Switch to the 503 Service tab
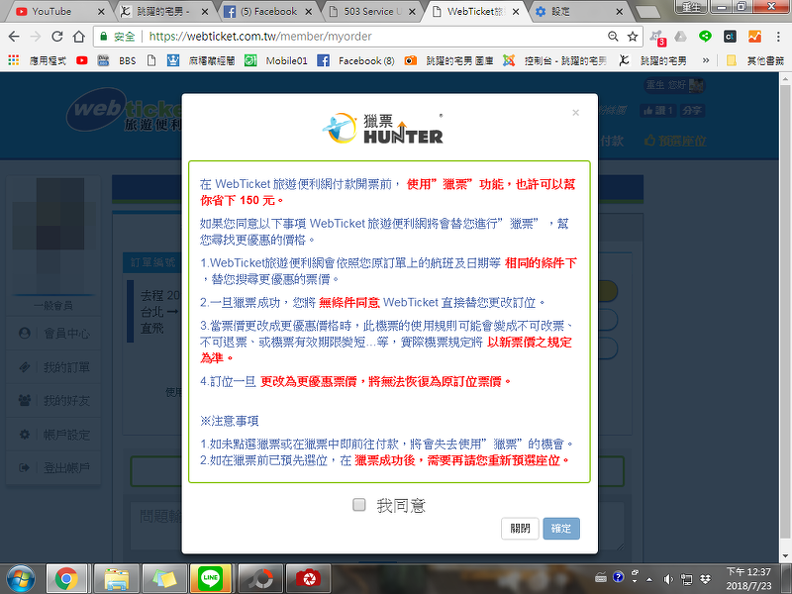The width and height of the screenshot is (792, 594). (x=371, y=11)
